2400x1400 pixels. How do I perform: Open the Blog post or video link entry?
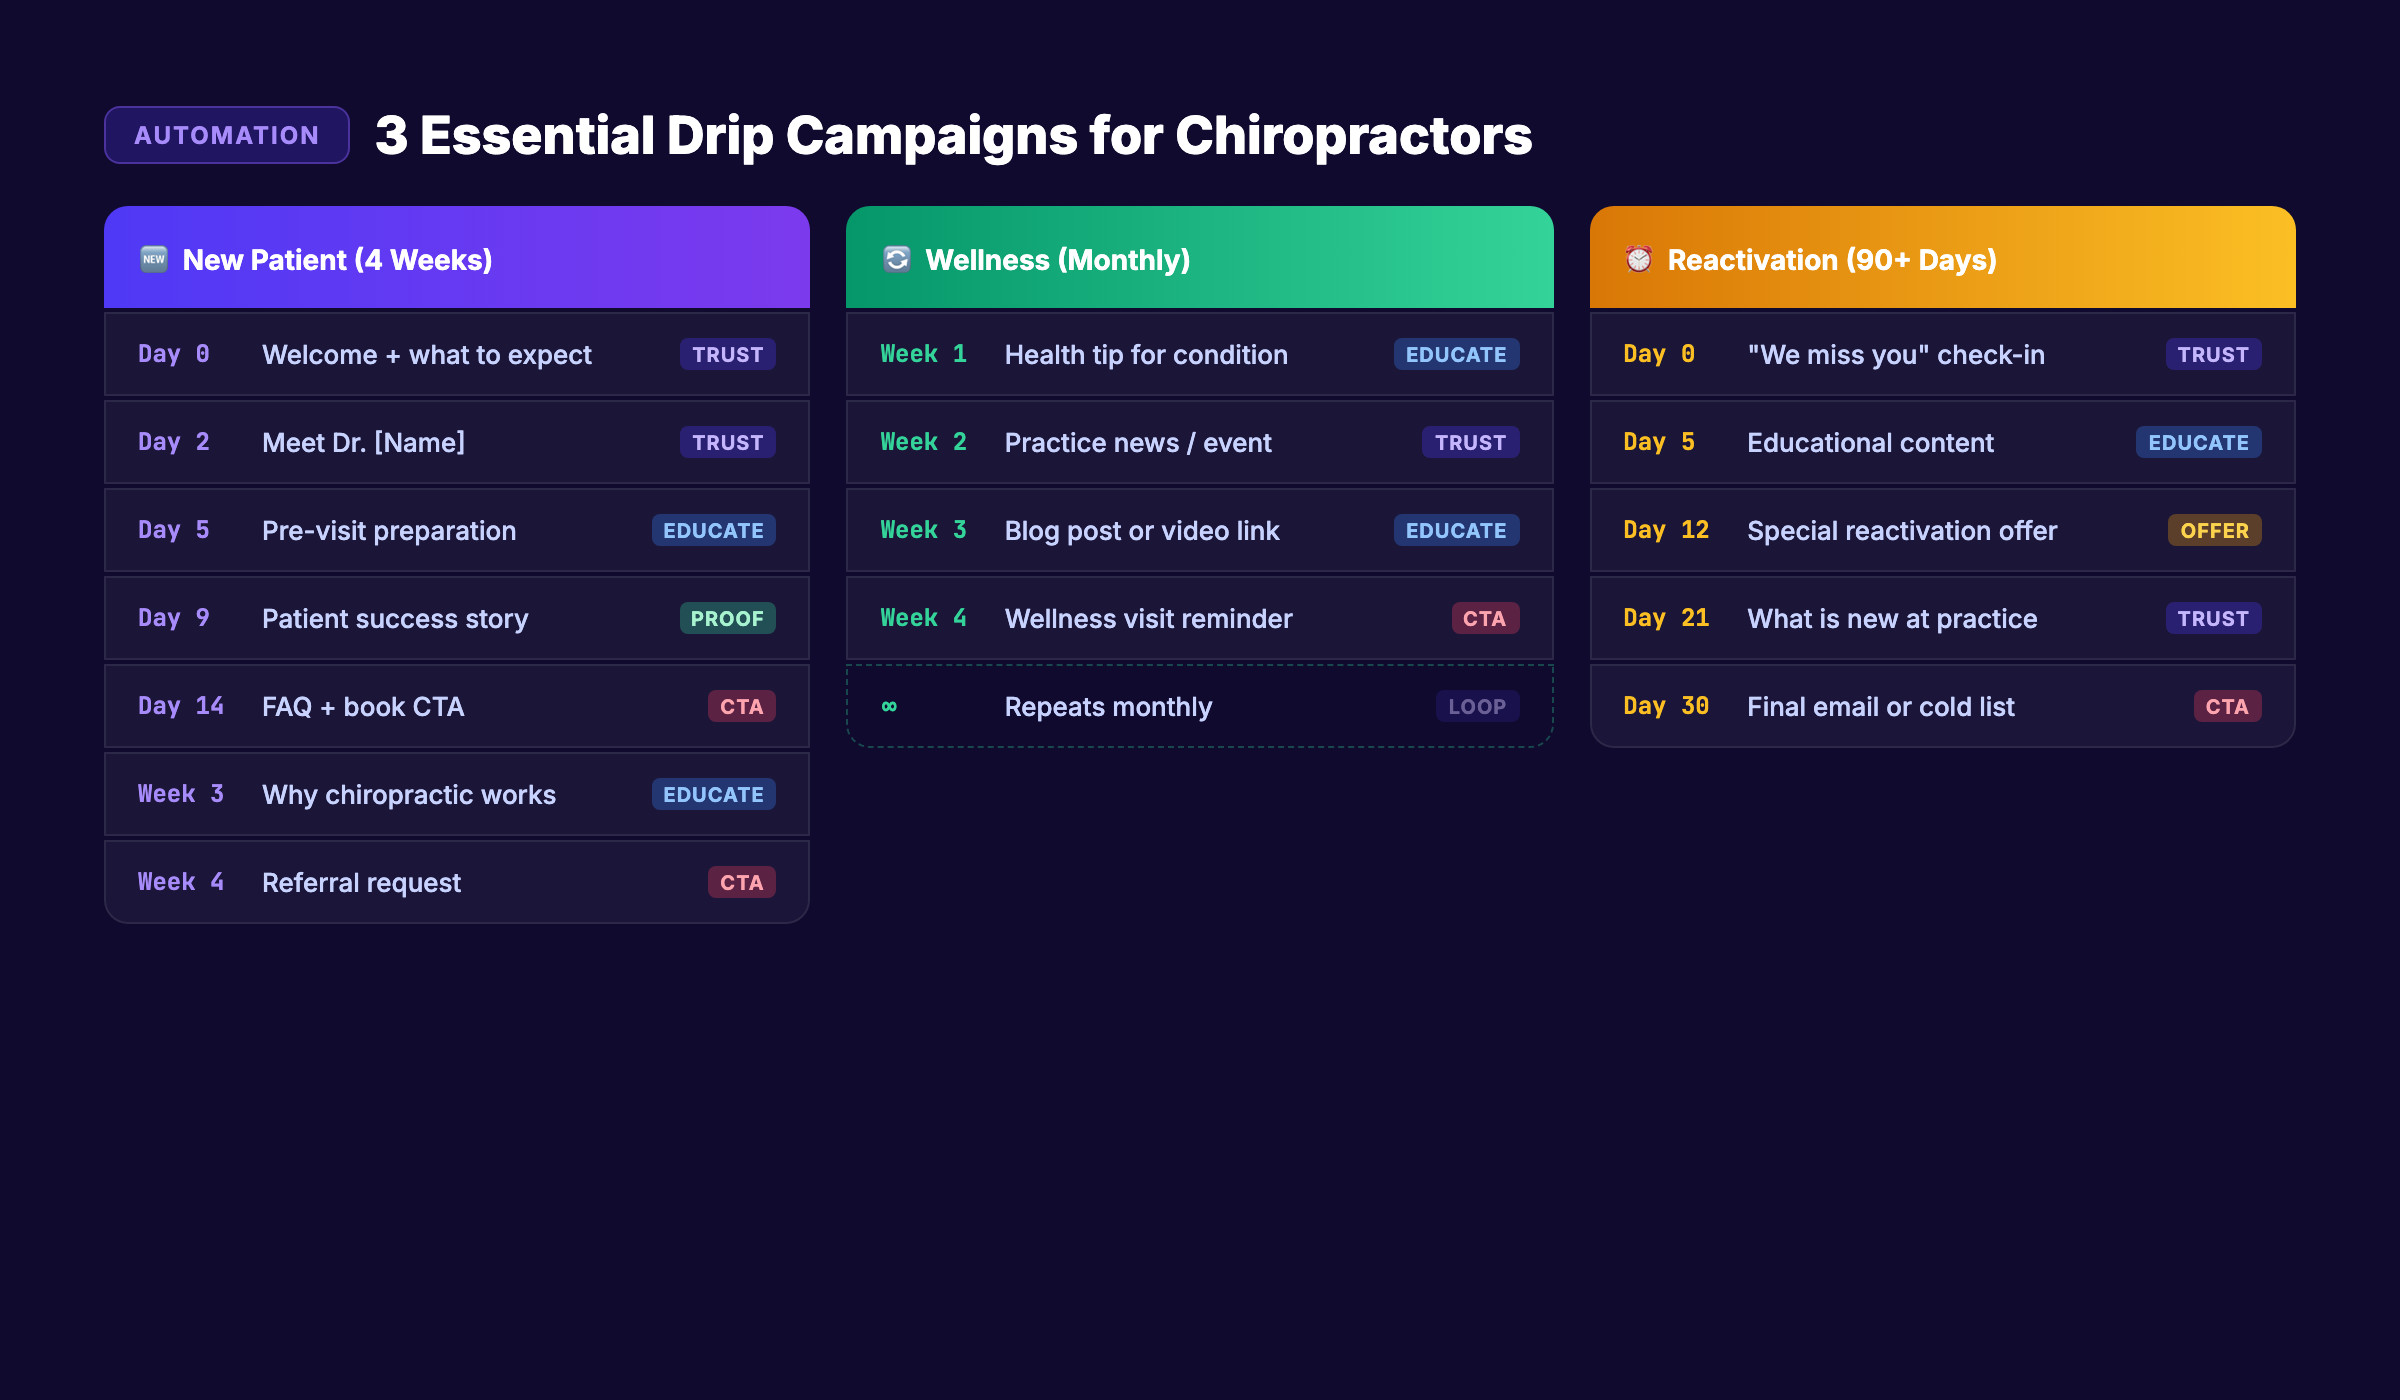(1199, 530)
